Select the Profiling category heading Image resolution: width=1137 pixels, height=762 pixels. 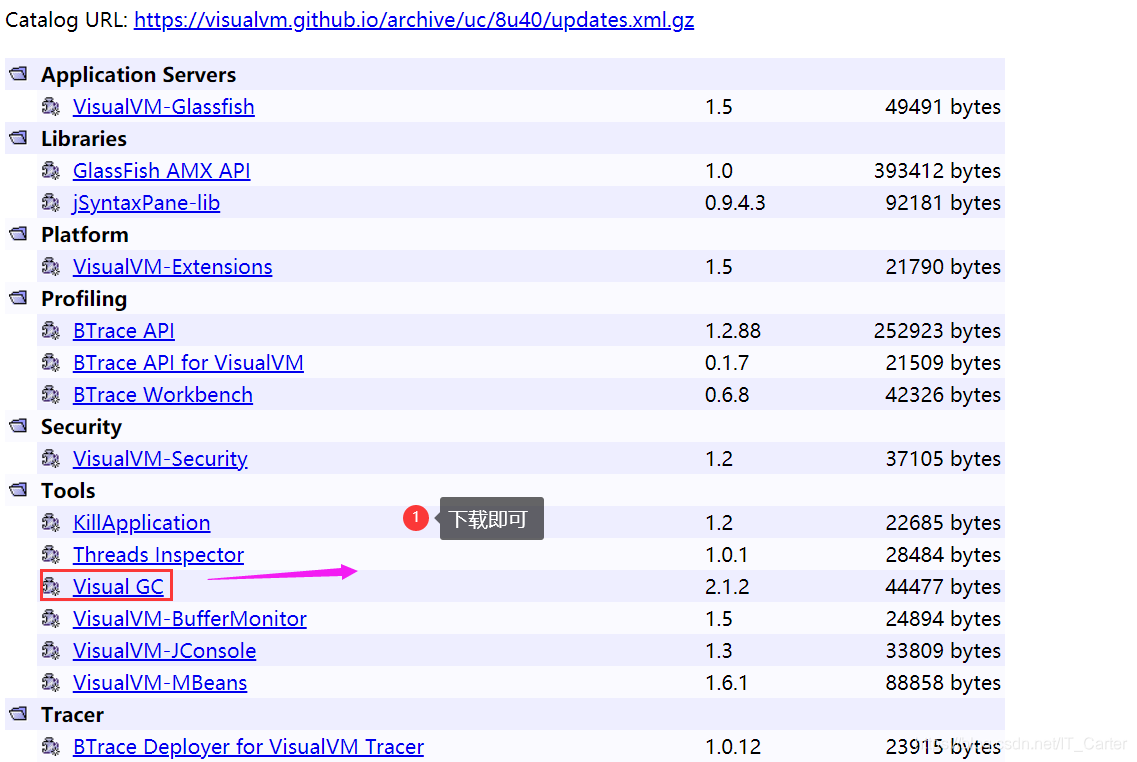coord(84,299)
